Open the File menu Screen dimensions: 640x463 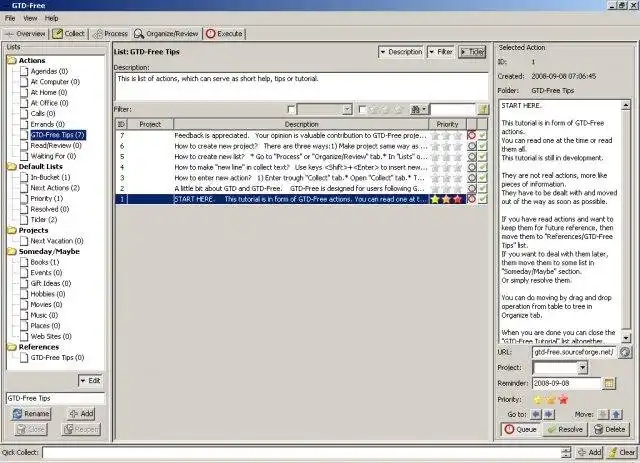pyautogui.click(x=10, y=18)
